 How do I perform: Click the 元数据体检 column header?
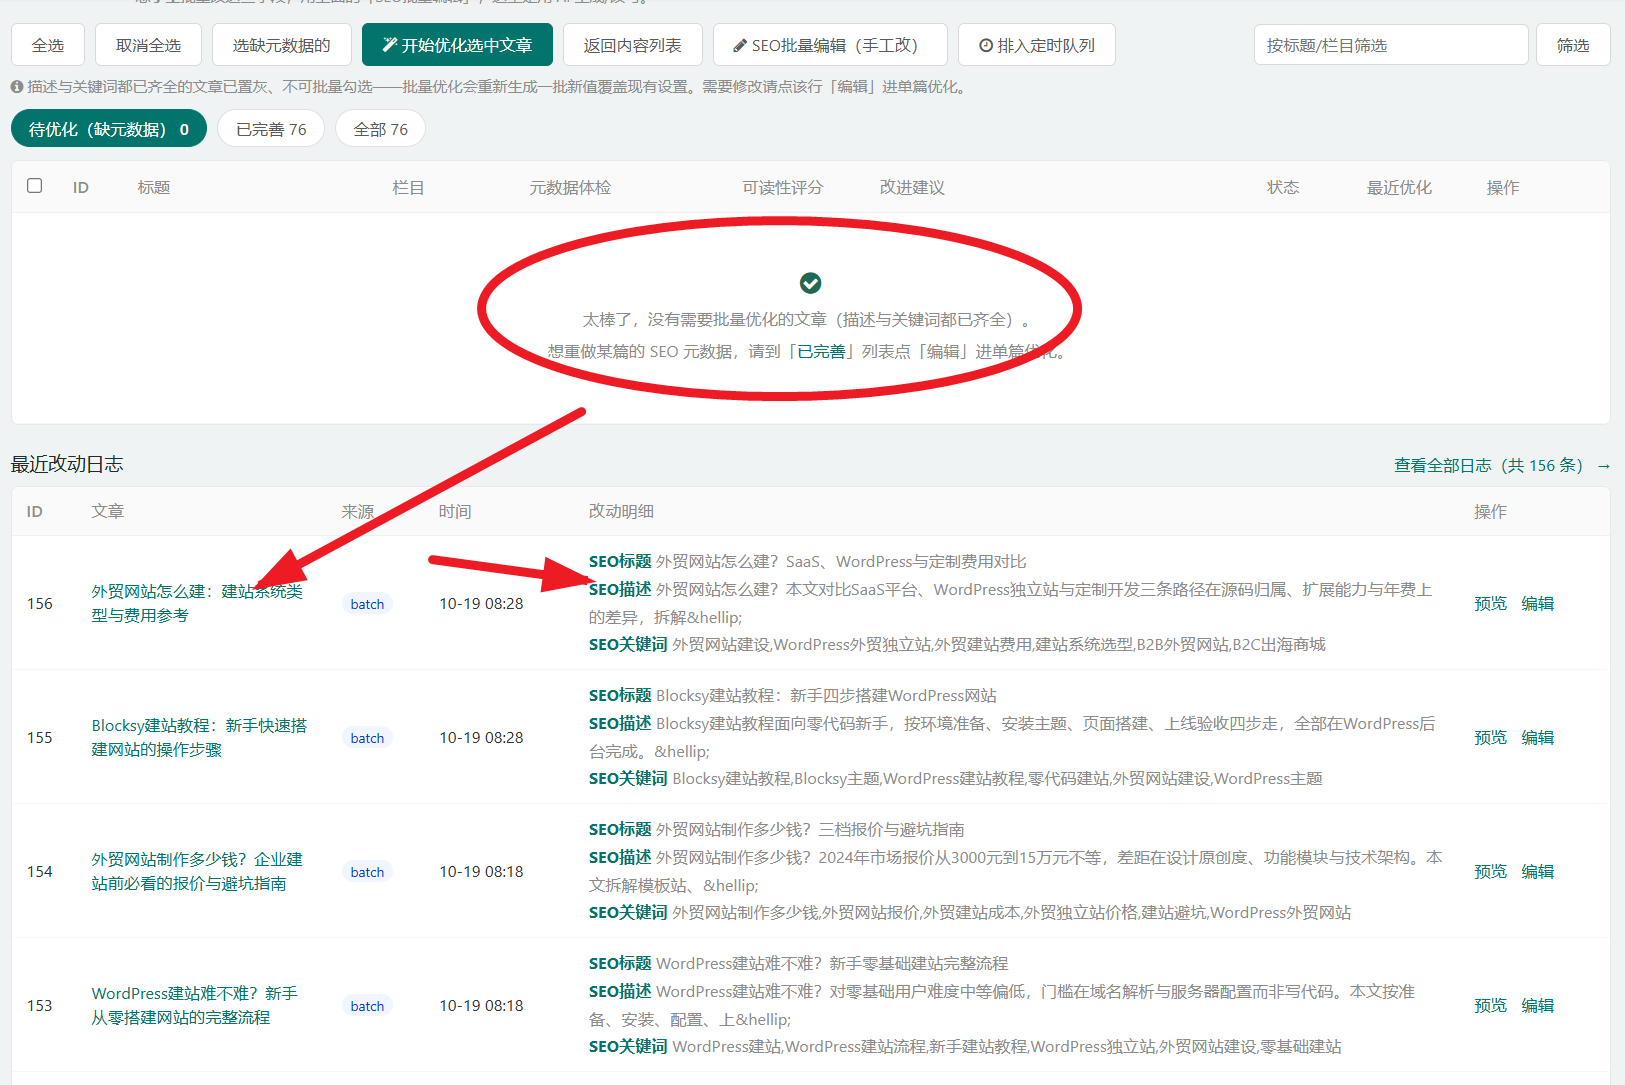[570, 187]
